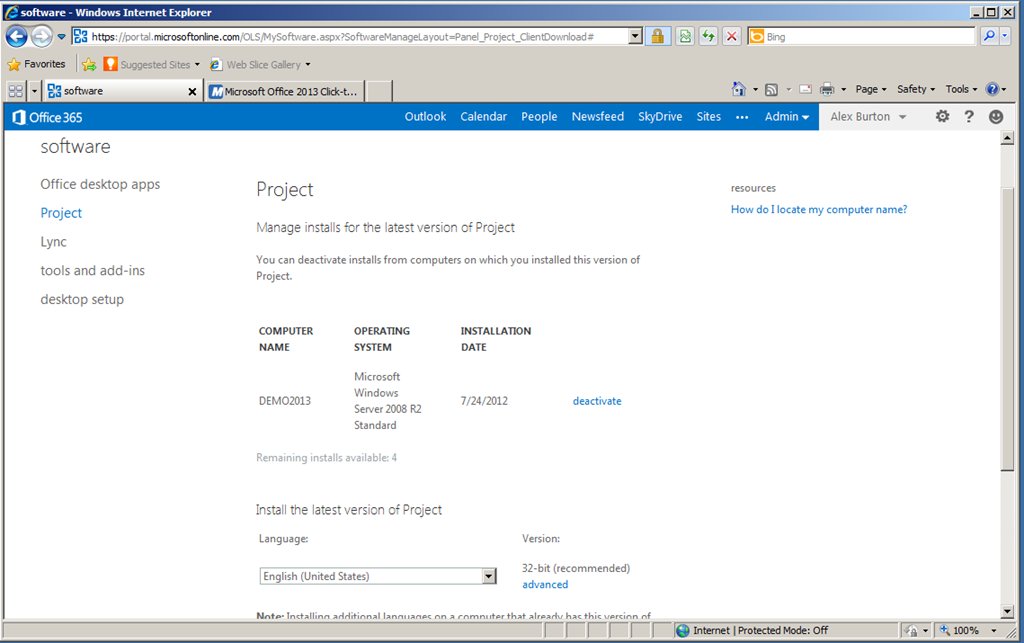Viewport: 1024px width, 643px height.
Task: Open the address bar URL dropdown arrow
Action: coord(635,37)
